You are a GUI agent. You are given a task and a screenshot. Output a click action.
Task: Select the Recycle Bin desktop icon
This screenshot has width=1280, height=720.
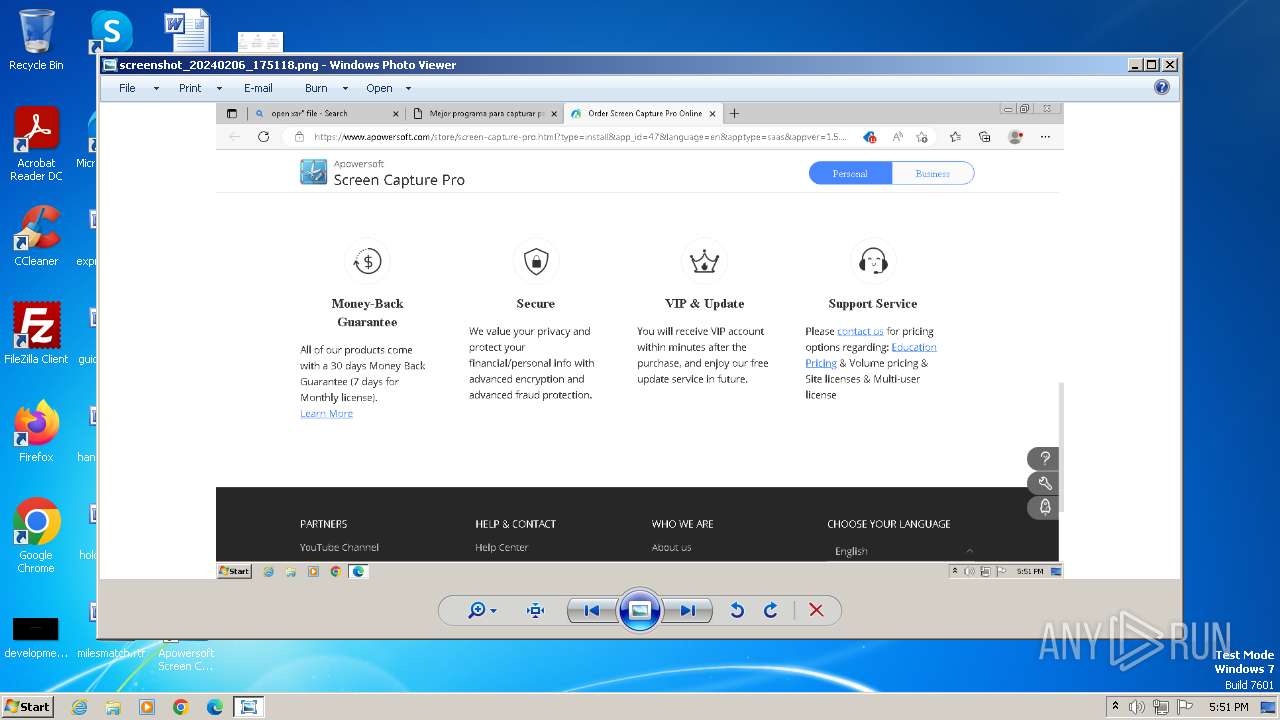tap(36, 40)
